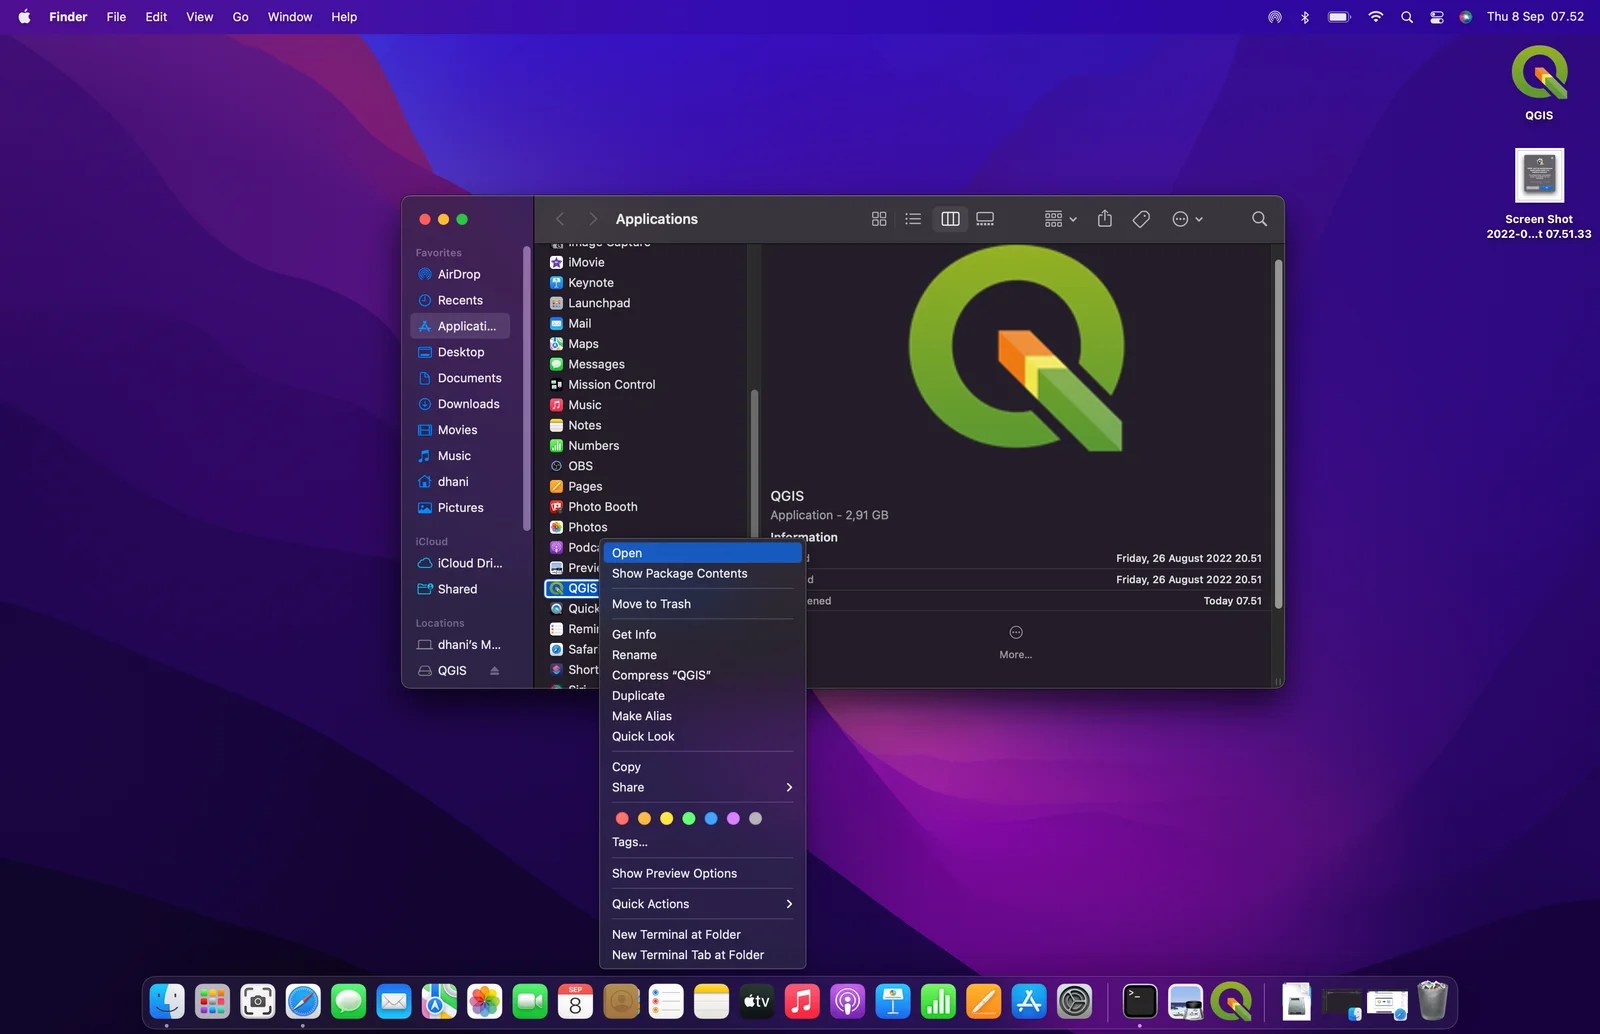
Task: Open Photos from the Dock
Action: click(x=485, y=1001)
